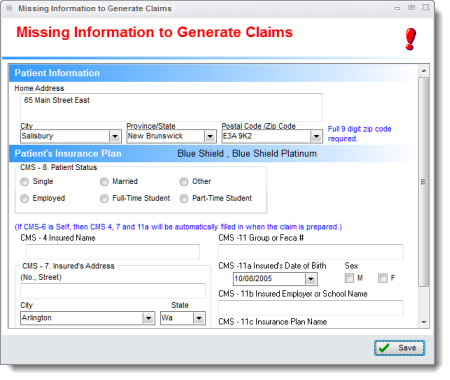The height and width of the screenshot is (380, 450).
Task: Open the insured State dropdown Wa
Action: tap(199, 318)
